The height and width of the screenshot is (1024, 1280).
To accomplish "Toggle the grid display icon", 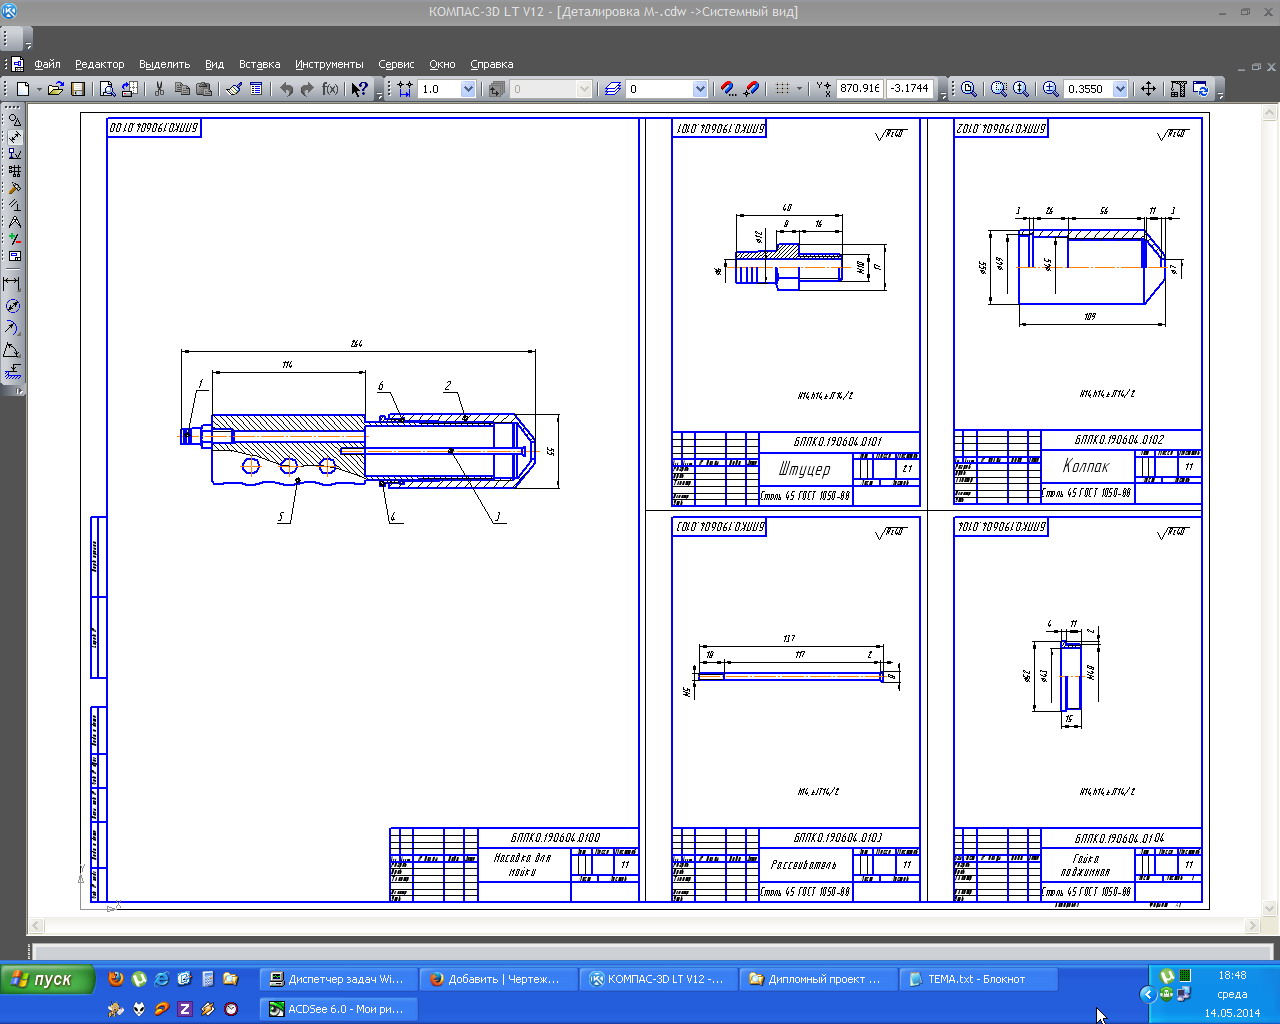I will pos(783,89).
